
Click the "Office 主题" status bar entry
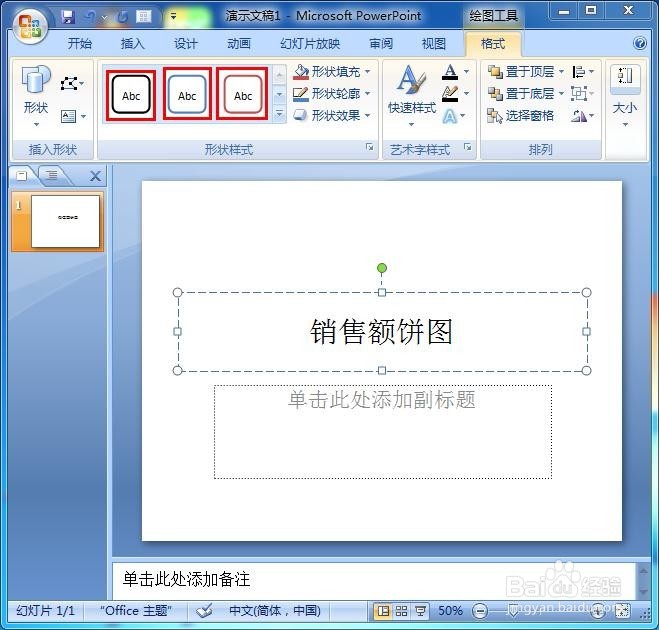[136, 610]
